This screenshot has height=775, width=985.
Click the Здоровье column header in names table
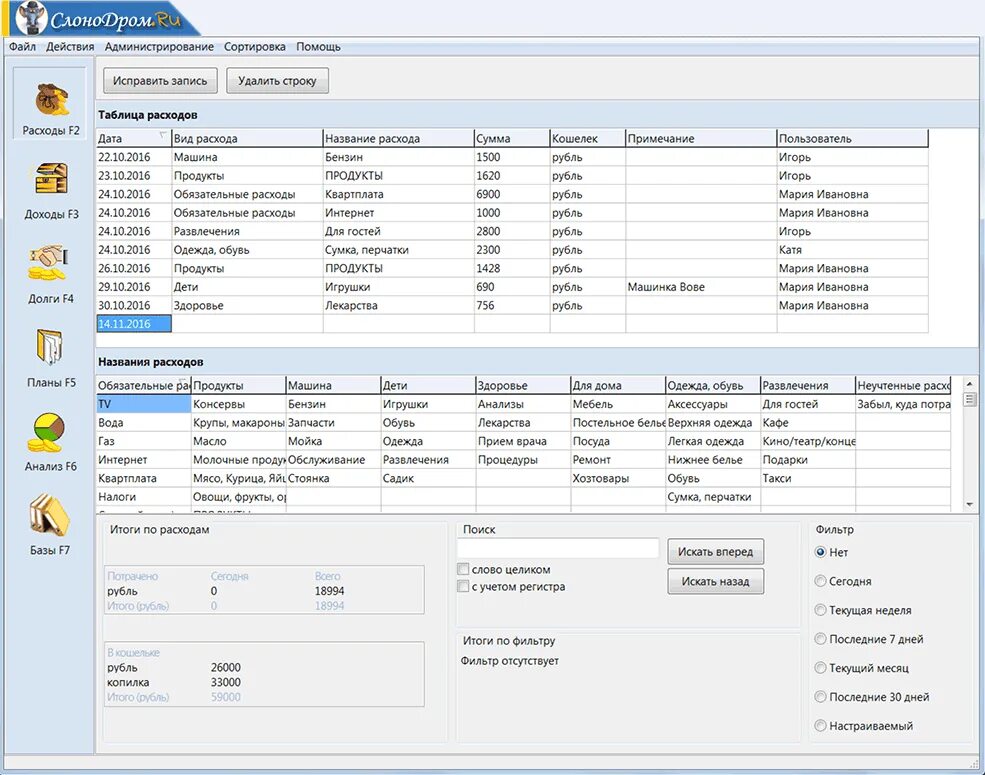click(x=523, y=385)
